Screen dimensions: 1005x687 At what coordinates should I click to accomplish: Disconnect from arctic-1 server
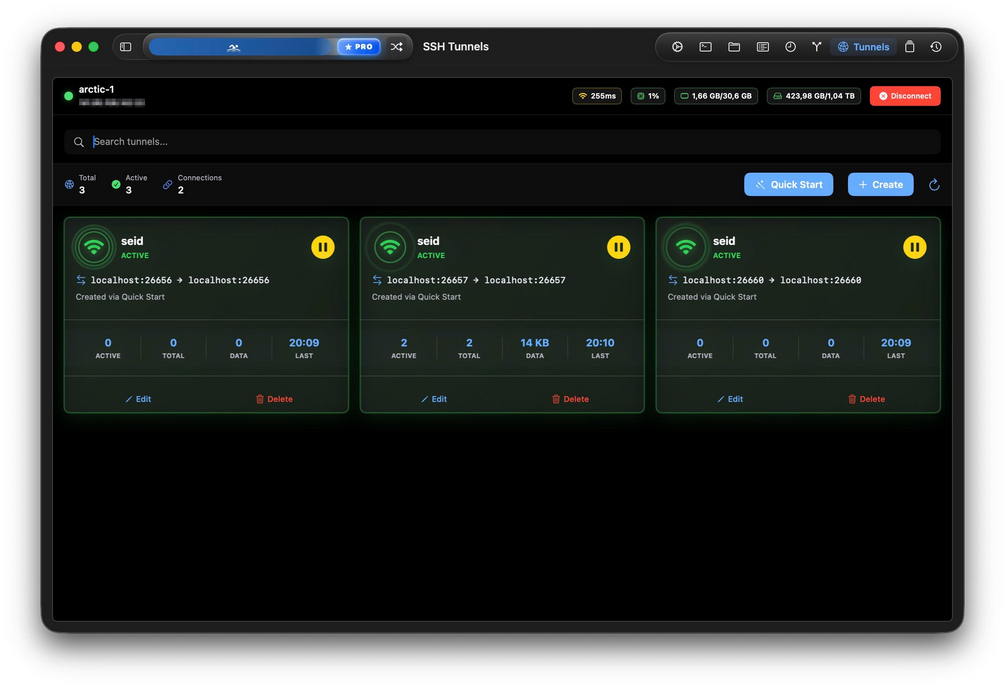coord(905,96)
